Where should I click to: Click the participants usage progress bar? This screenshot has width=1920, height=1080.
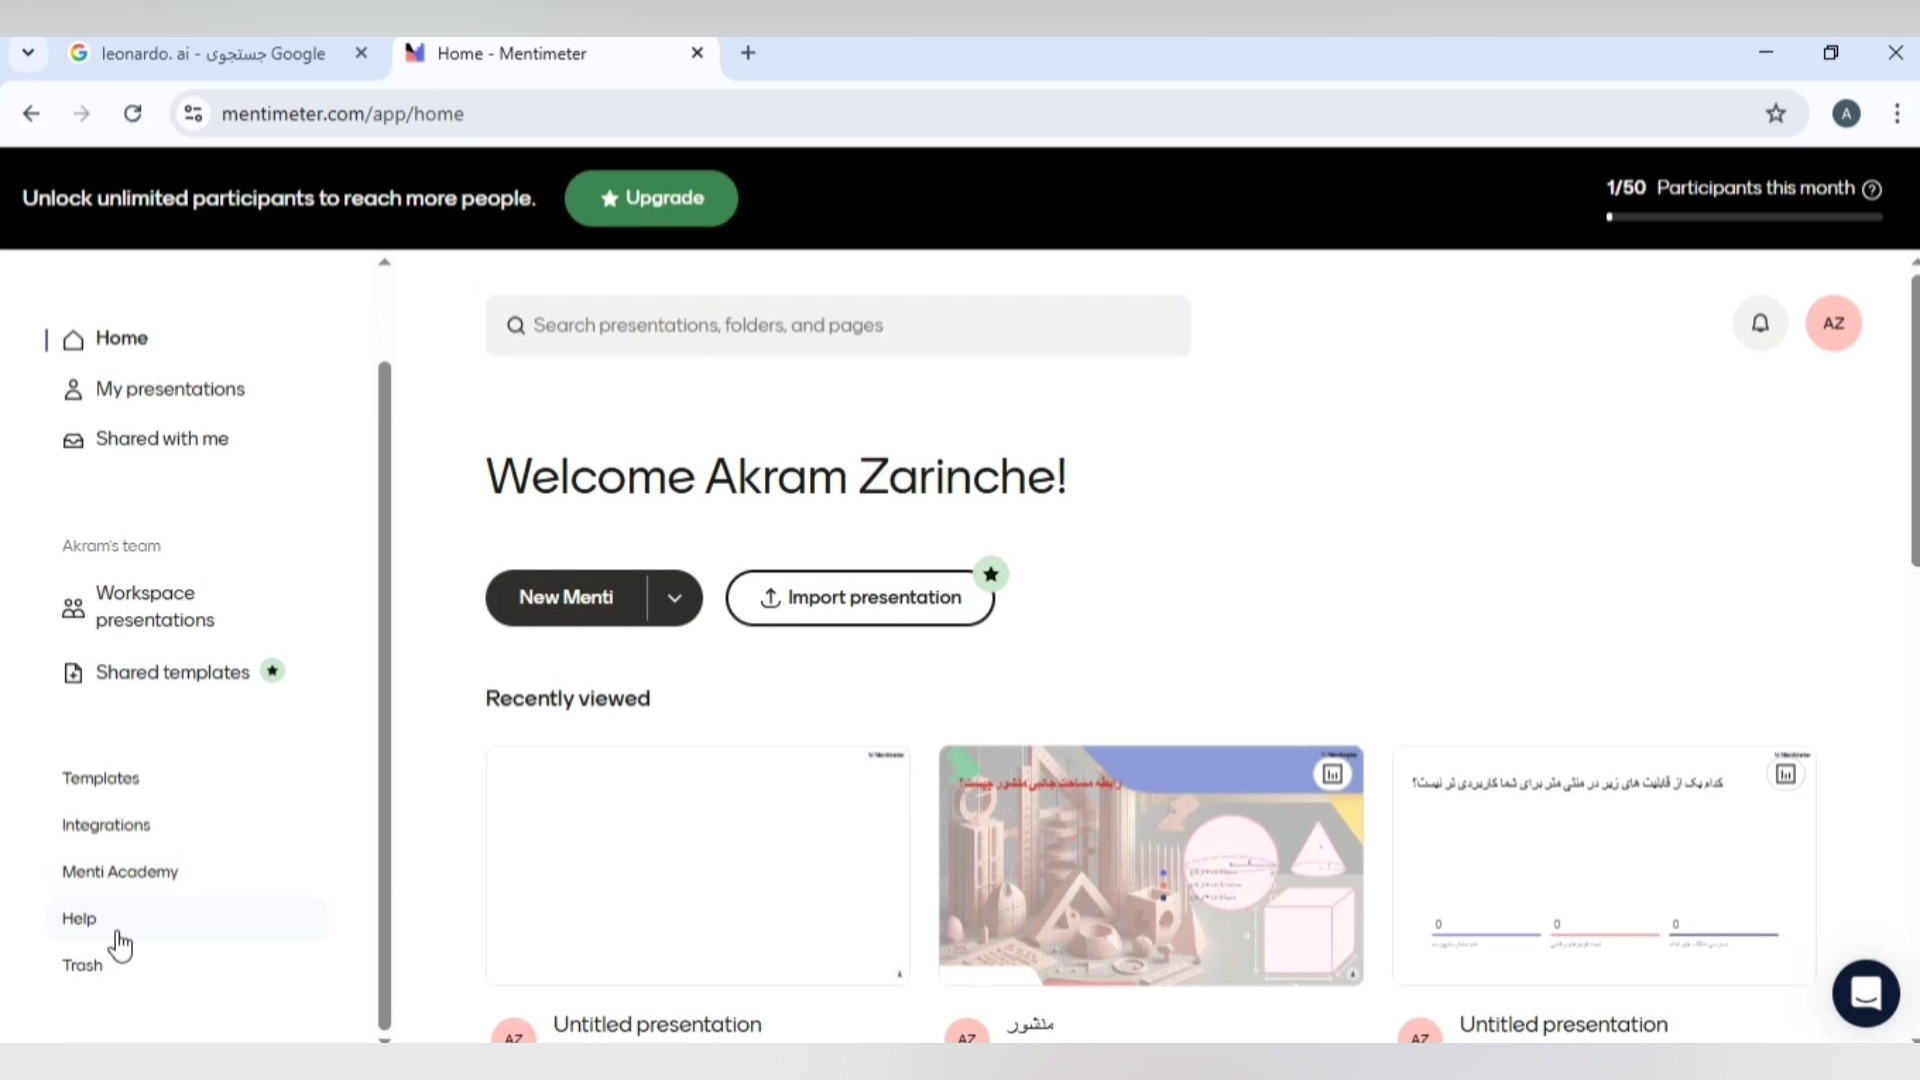(x=1744, y=217)
